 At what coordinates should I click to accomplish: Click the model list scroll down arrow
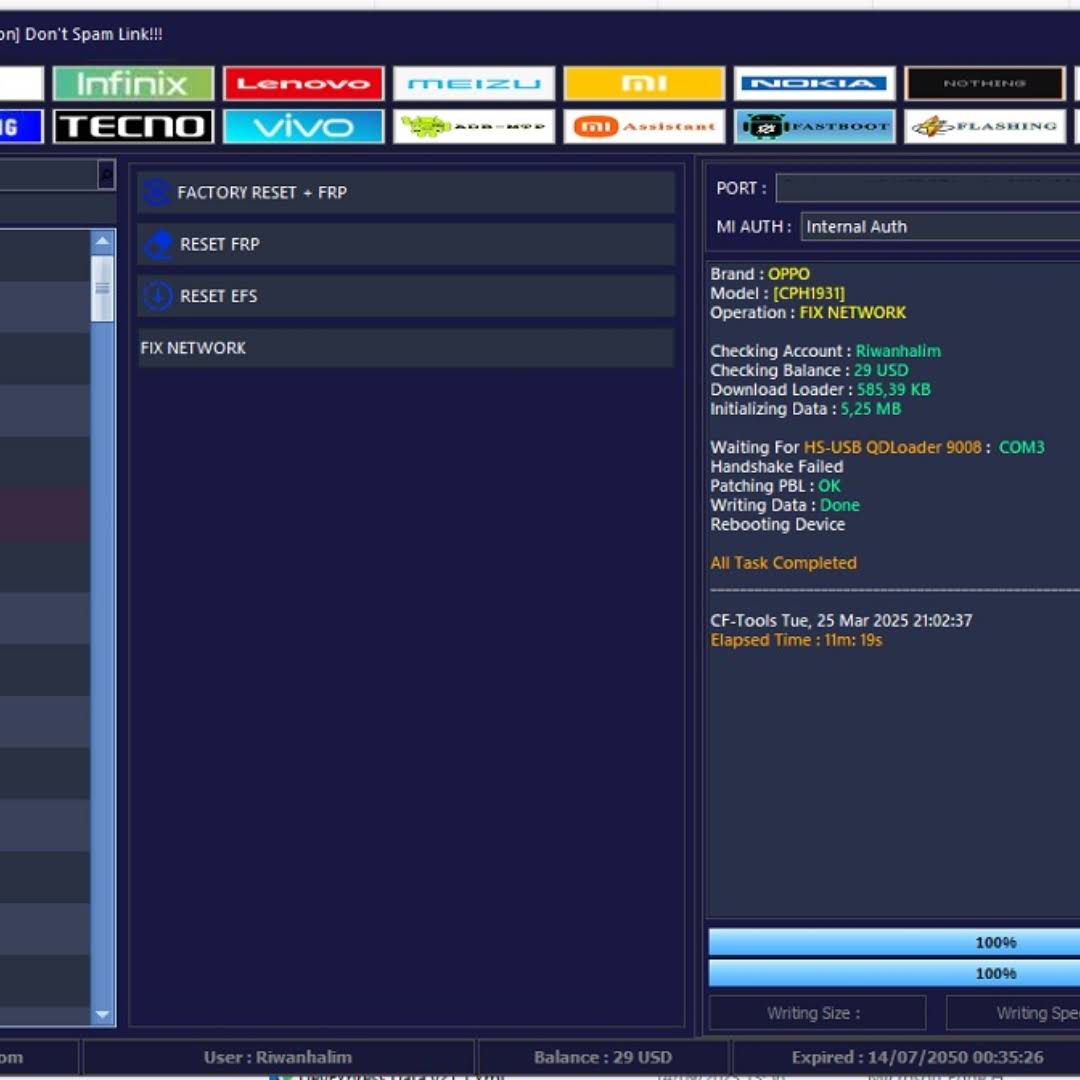click(x=103, y=1014)
